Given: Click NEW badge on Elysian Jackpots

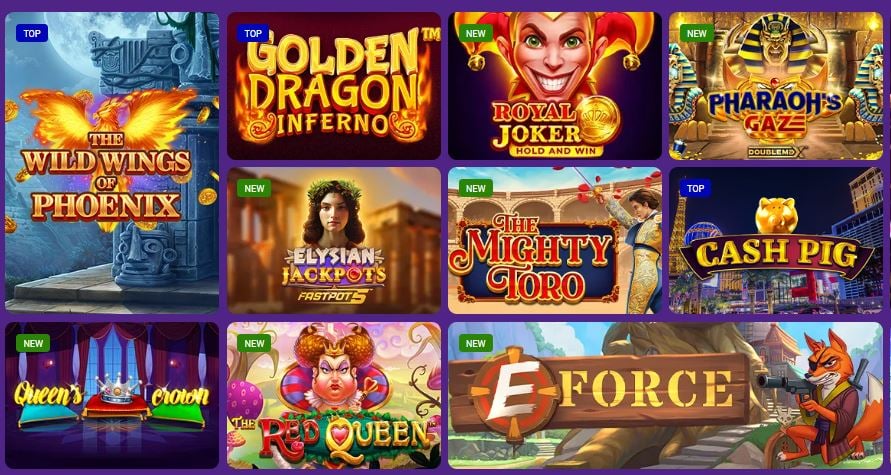Looking at the screenshot, I should click(254, 188).
